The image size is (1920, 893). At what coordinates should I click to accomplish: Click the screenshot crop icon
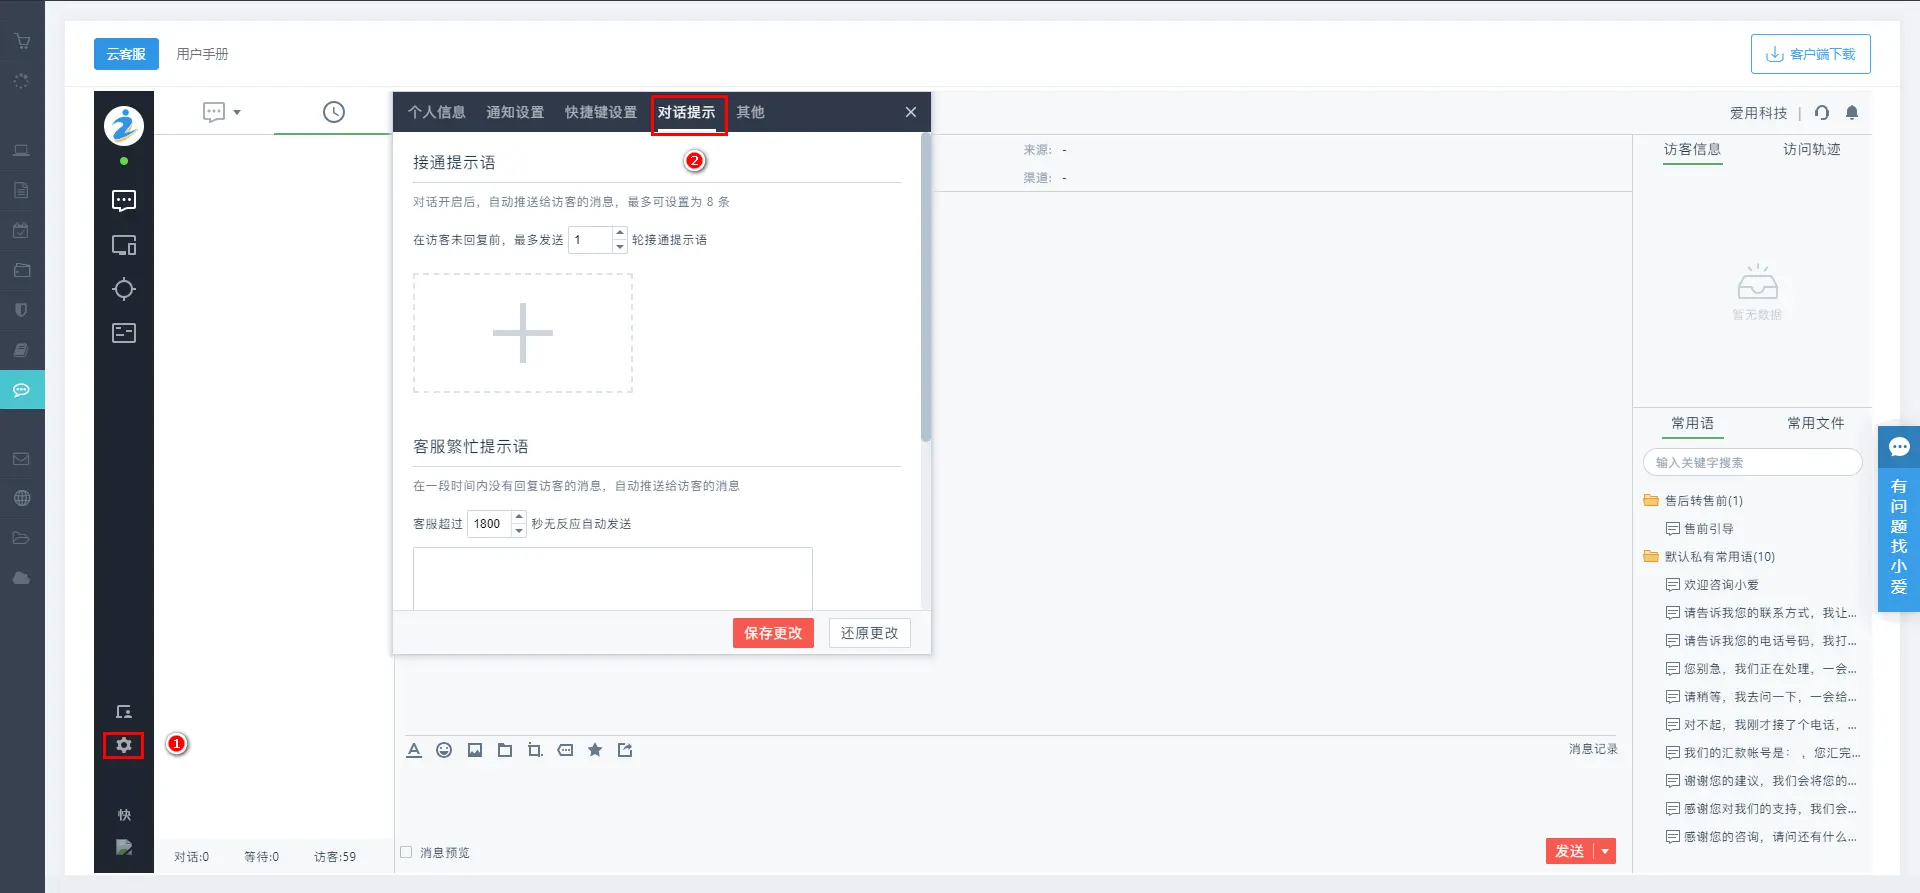(x=535, y=750)
